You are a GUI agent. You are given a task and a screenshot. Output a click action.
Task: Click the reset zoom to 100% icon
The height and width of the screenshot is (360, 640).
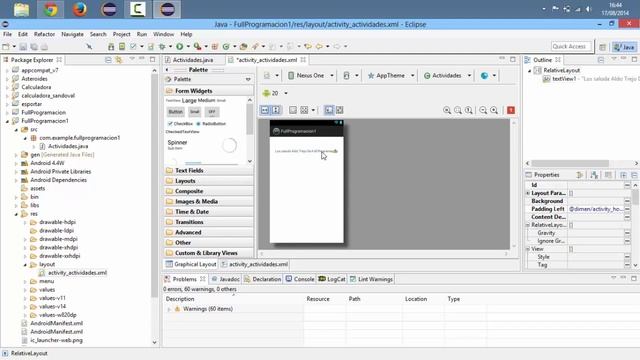click(x=469, y=110)
